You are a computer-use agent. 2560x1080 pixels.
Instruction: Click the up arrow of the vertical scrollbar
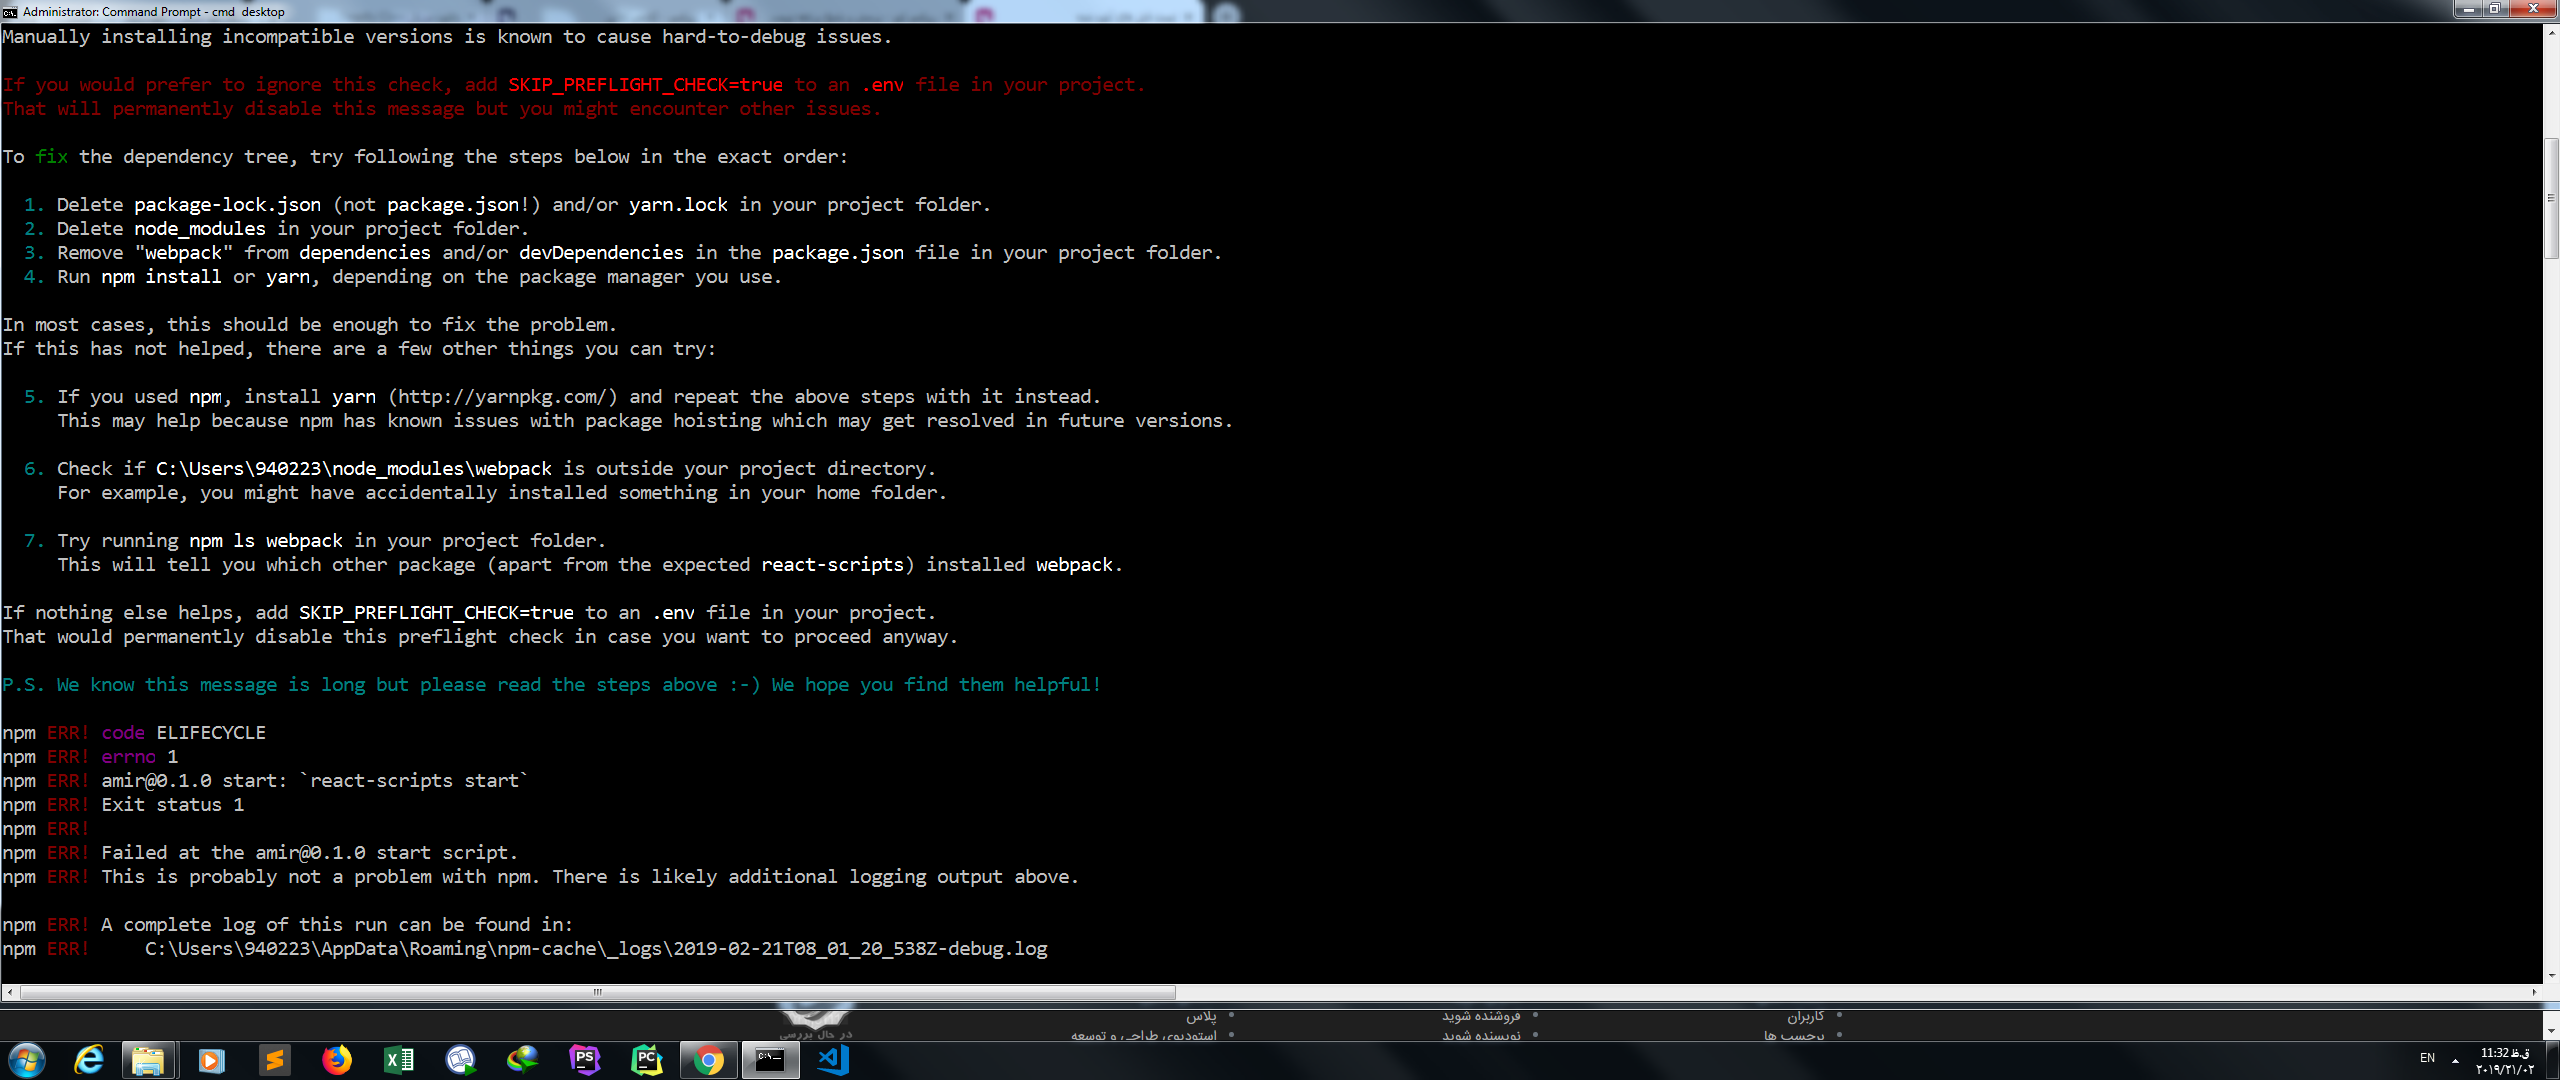pos(2551,31)
